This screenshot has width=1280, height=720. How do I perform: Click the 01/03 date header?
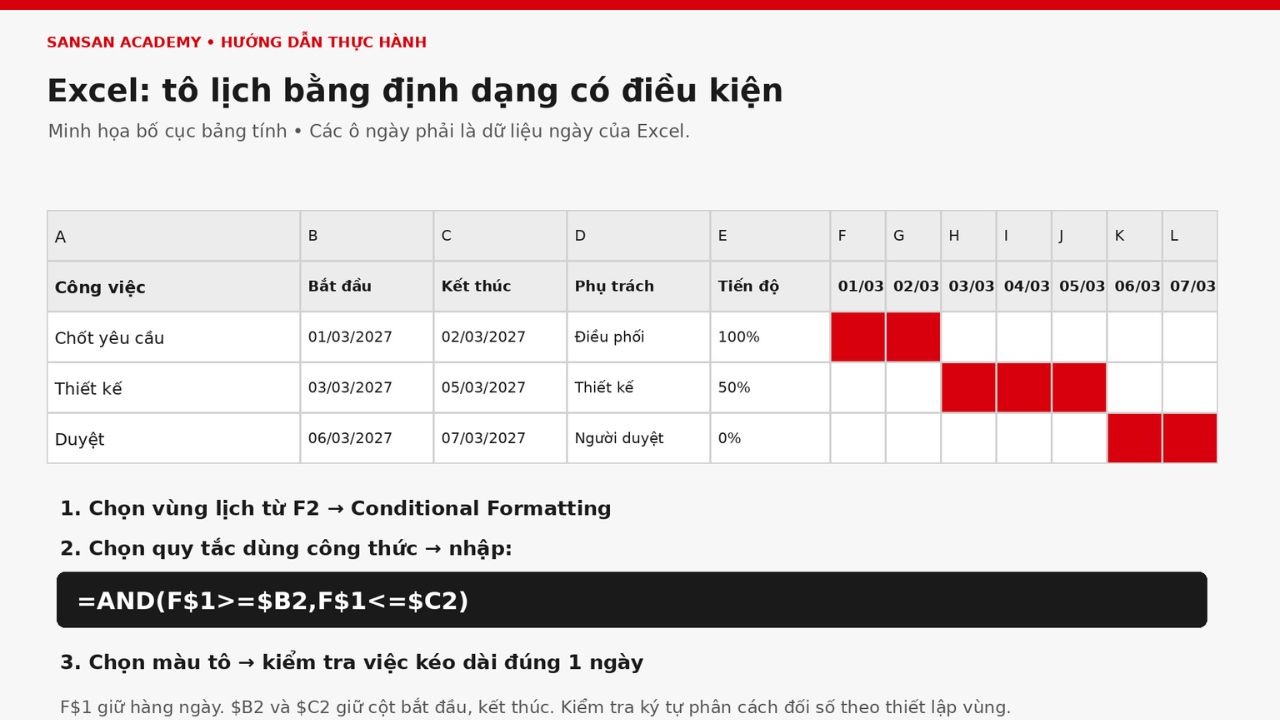858,287
